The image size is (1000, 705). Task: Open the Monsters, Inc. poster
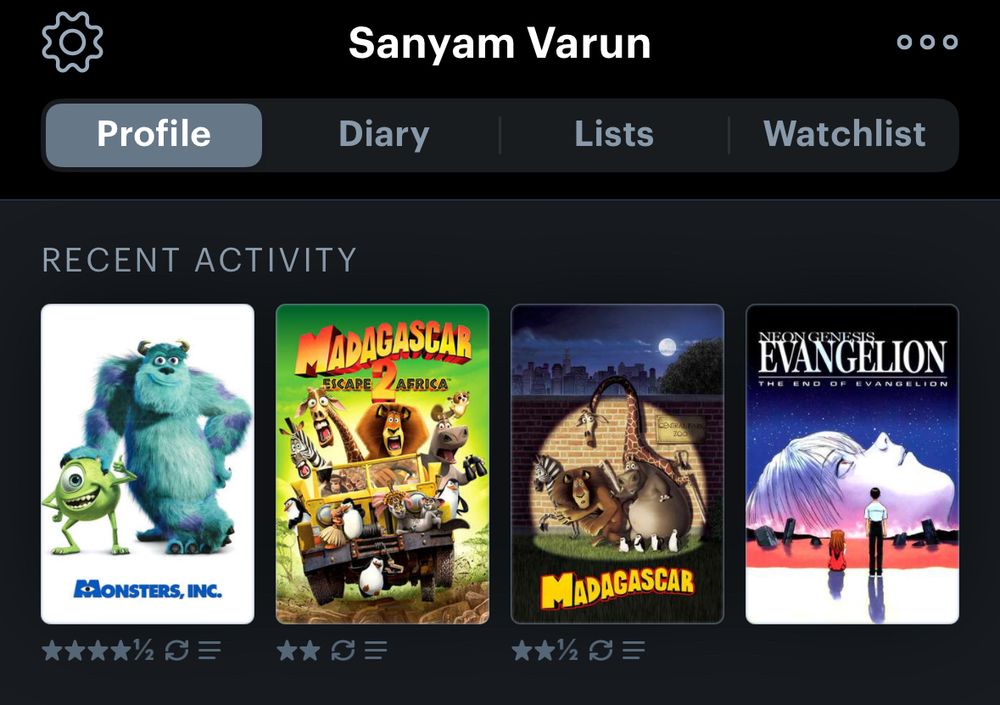pyautogui.click(x=147, y=464)
